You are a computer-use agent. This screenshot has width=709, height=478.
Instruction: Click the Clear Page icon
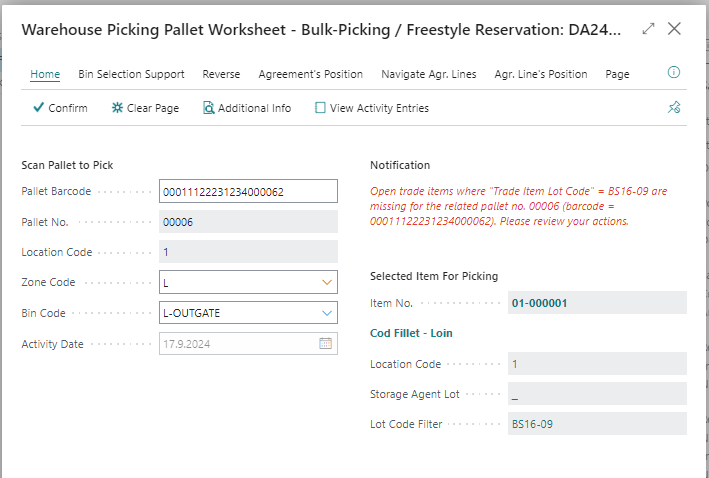[118, 108]
